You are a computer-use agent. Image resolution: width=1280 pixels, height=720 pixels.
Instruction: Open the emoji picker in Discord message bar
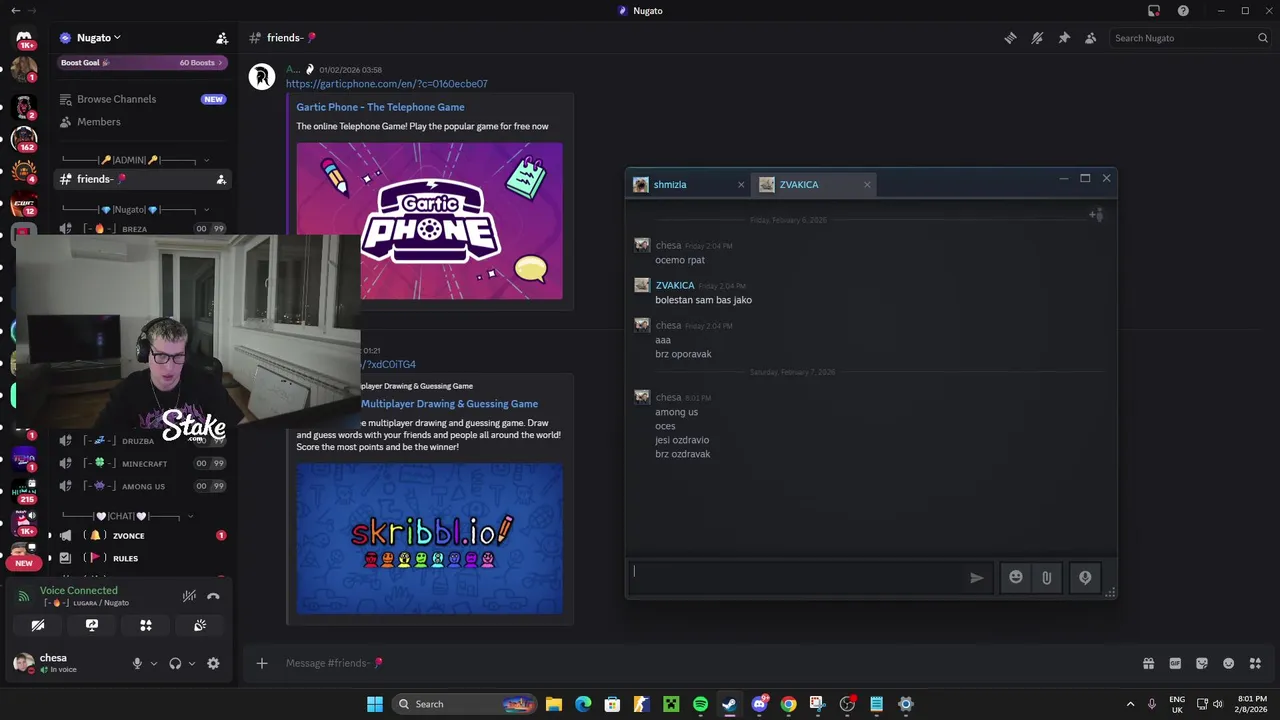[x=1229, y=663]
